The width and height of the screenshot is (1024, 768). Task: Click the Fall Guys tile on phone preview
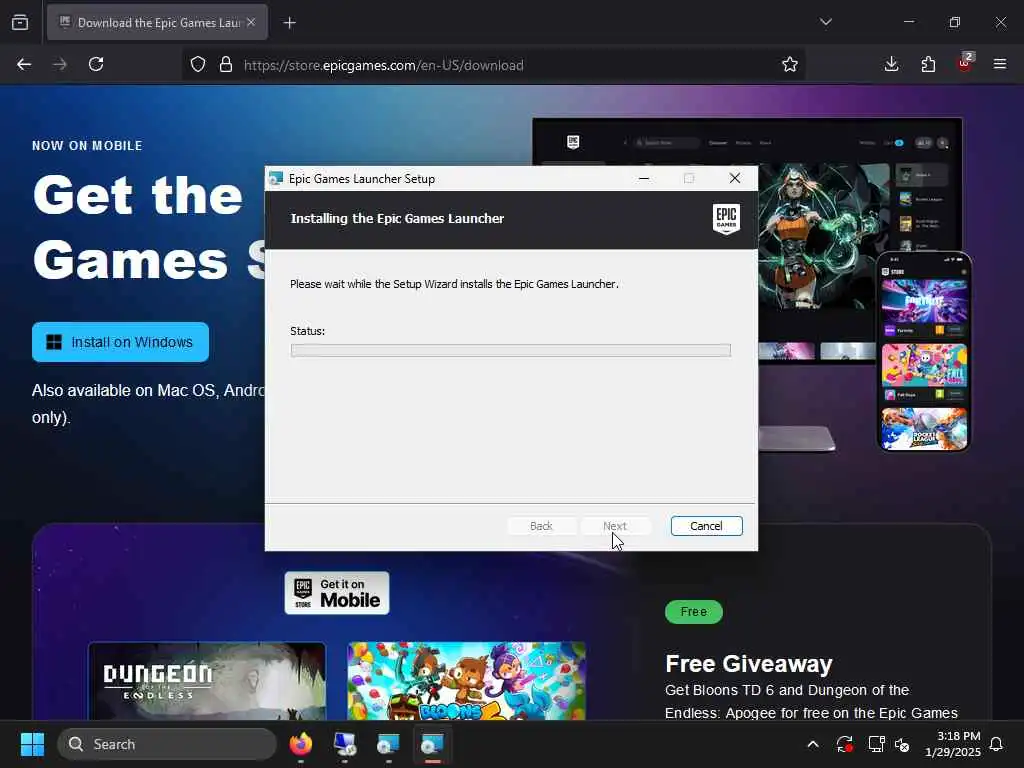(924, 366)
